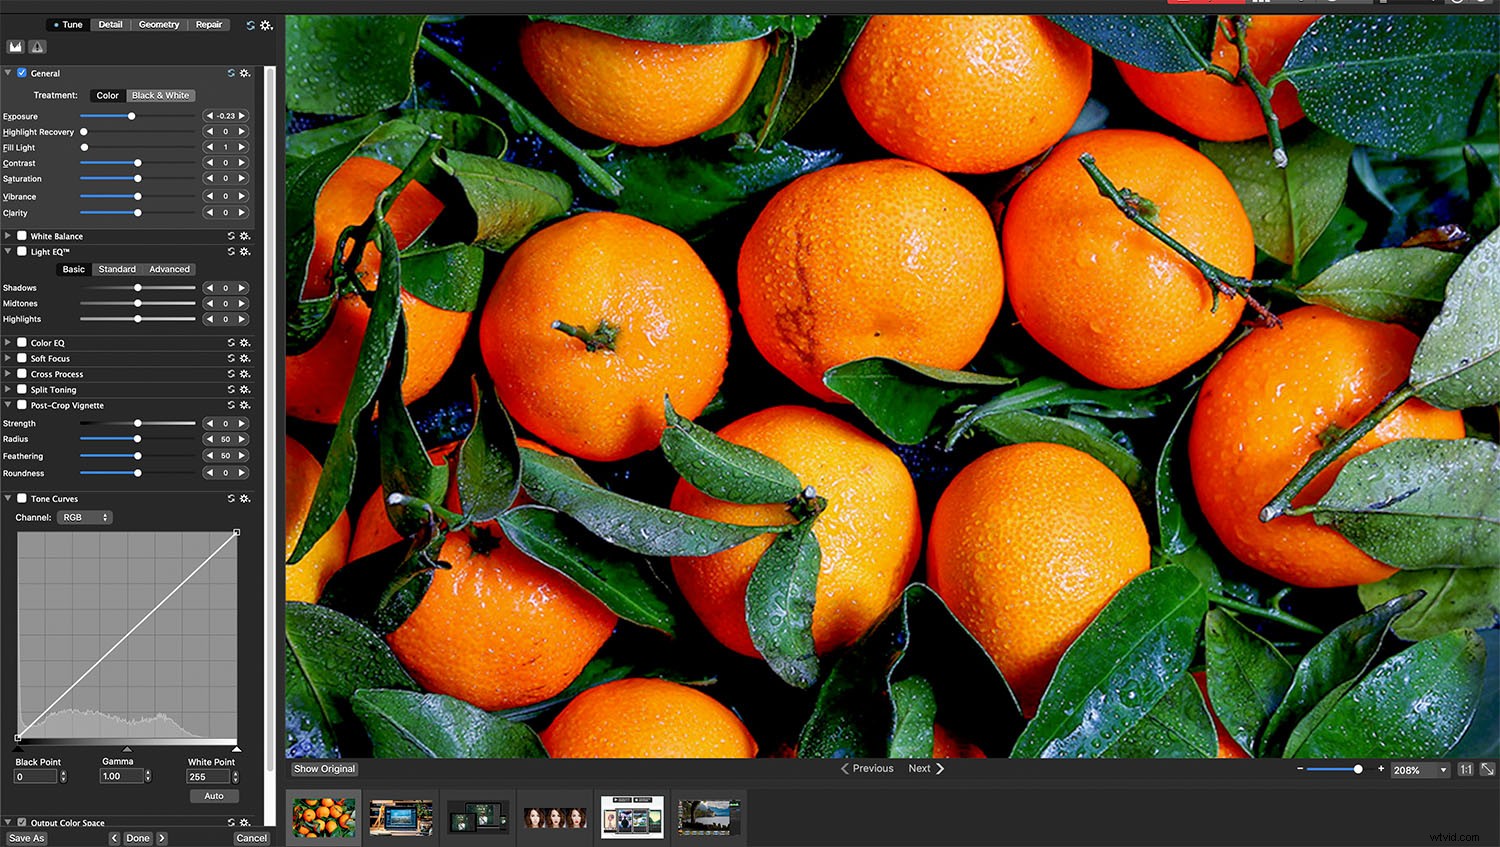Select the 1:1 zoom icon near bottom right
The height and width of the screenshot is (847, 1500).
pos(1466,769)
